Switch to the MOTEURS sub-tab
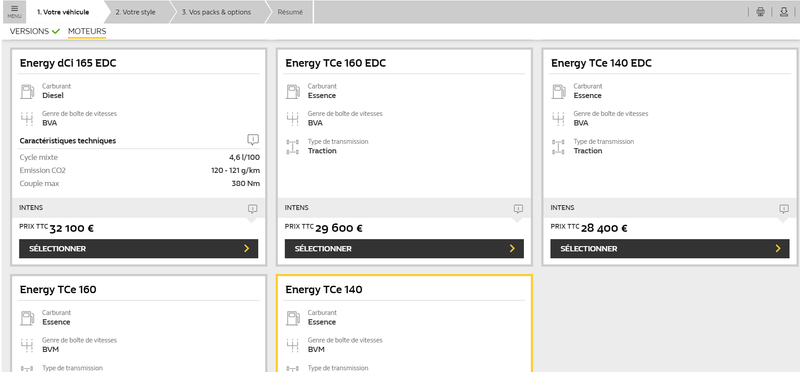Screen dimensions: 800x372 pos(87,31)
